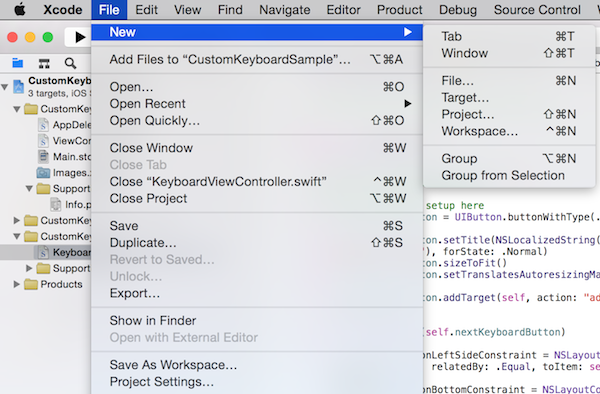Viewport: 600px width, 394px height.
Task: Select New File… in submenu
Action: point(509,81)
